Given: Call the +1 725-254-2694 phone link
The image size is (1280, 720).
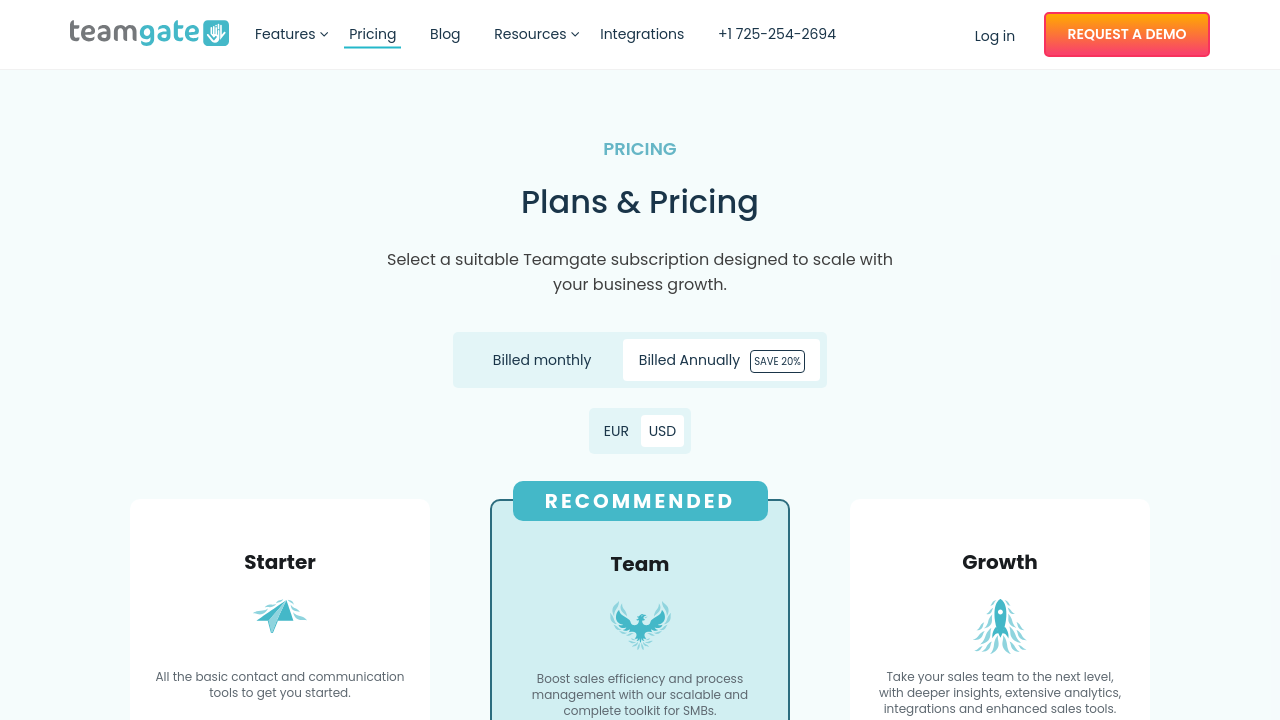Looking at the screenshot, I should tap(777, 34).
